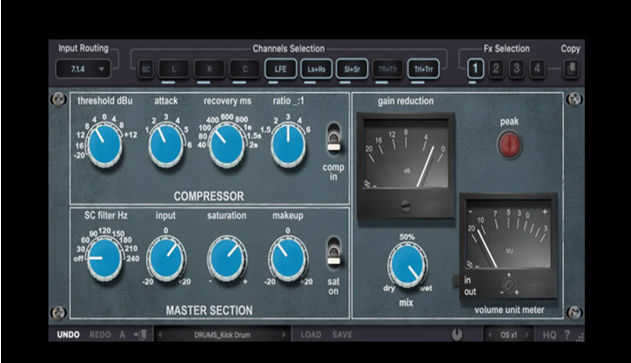Click the MASTER SECTION label
Screen dimensions: 631x363
pos(209,310)
